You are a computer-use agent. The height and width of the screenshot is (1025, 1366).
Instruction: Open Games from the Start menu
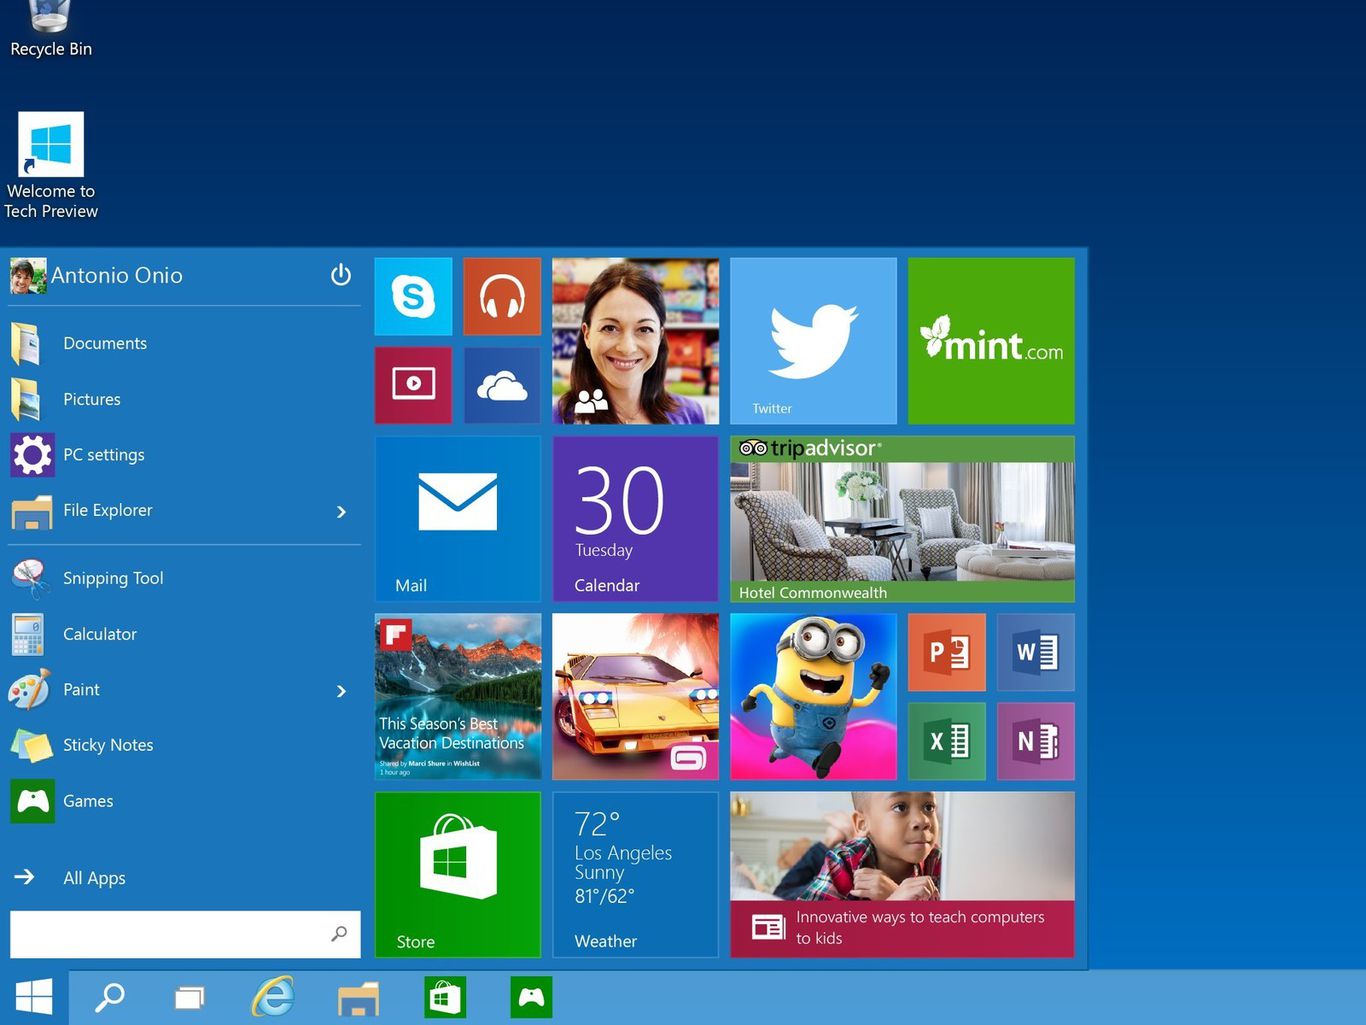185,801
